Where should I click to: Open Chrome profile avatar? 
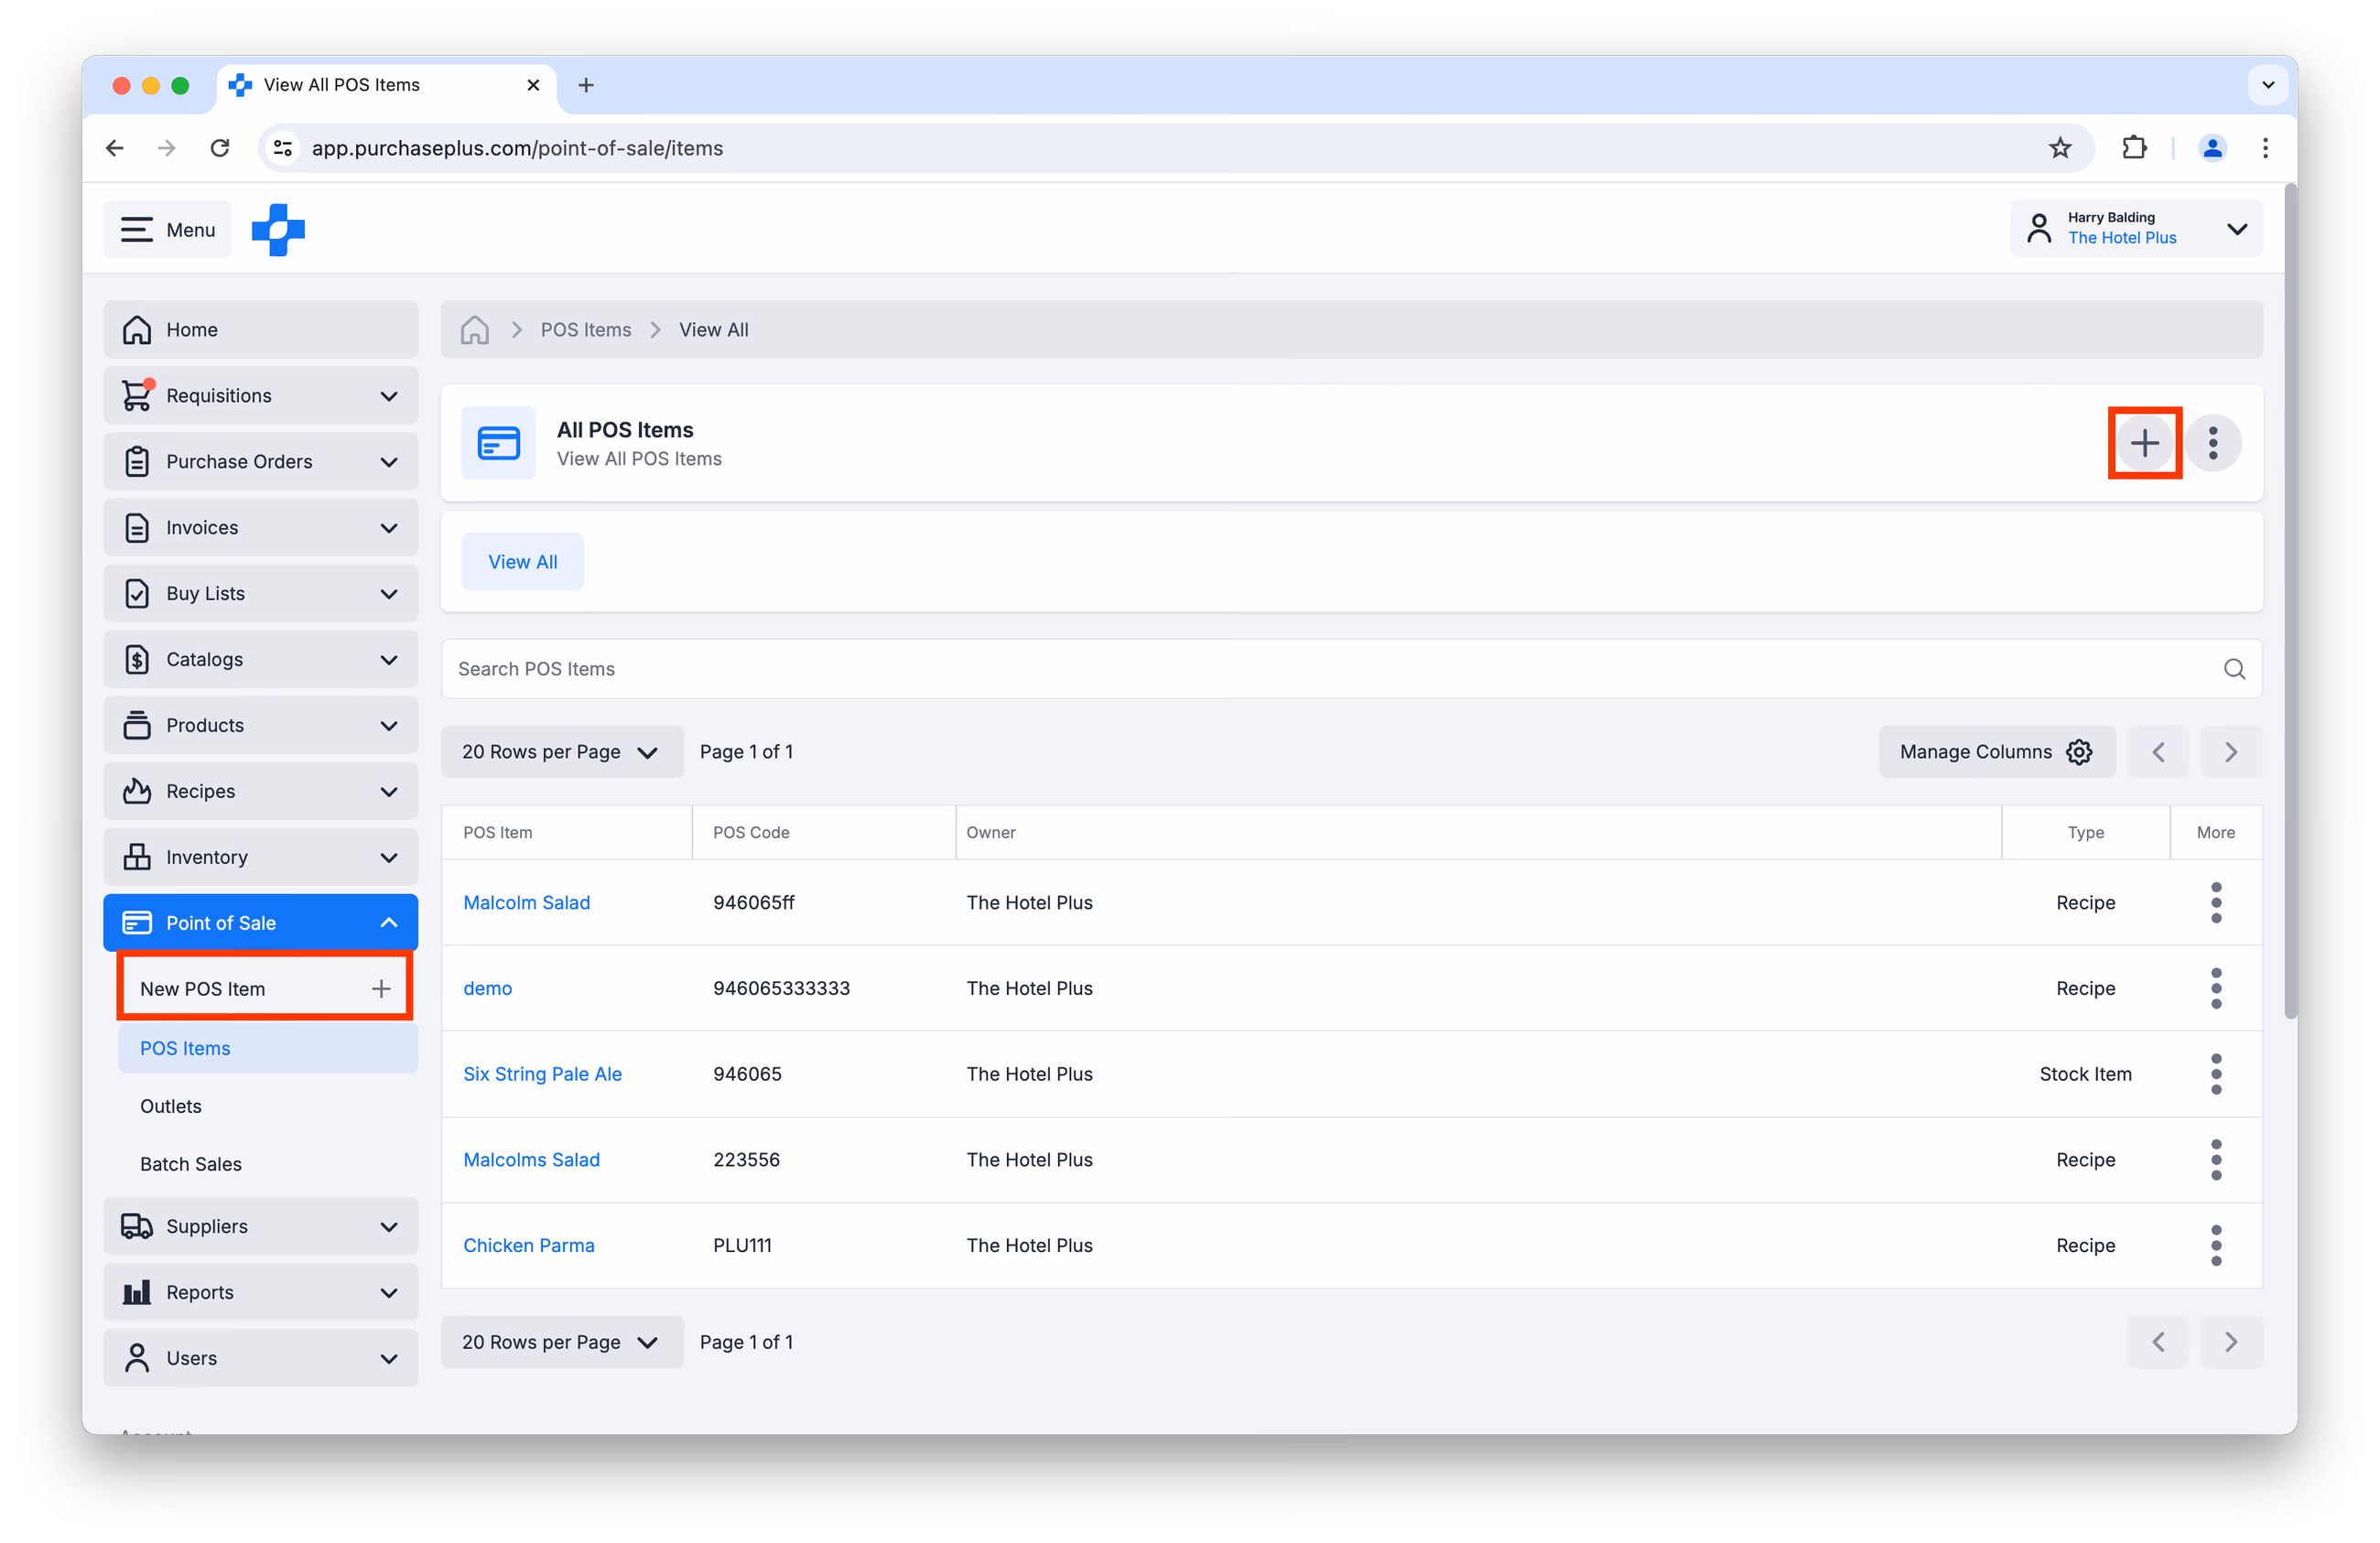tap(2212, 148)
